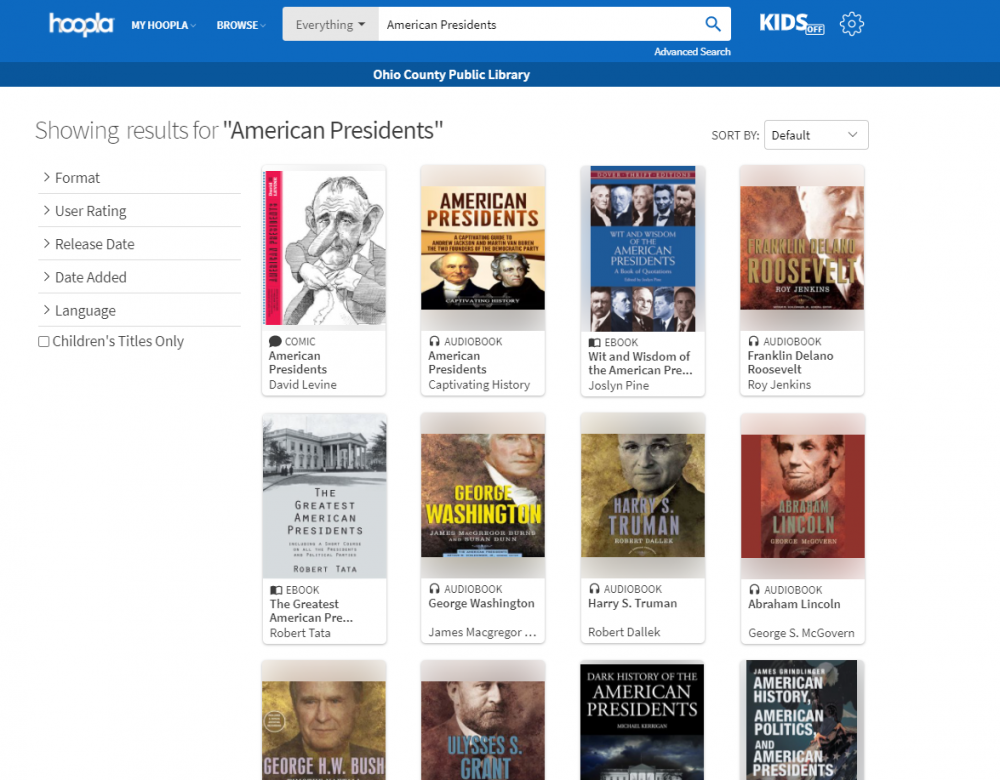Image resolution: width=1000 pixels, height=780 pixels.
Task: Toggle KIDS mode switch
Action: pyautogui.click(x=792, y=24)
